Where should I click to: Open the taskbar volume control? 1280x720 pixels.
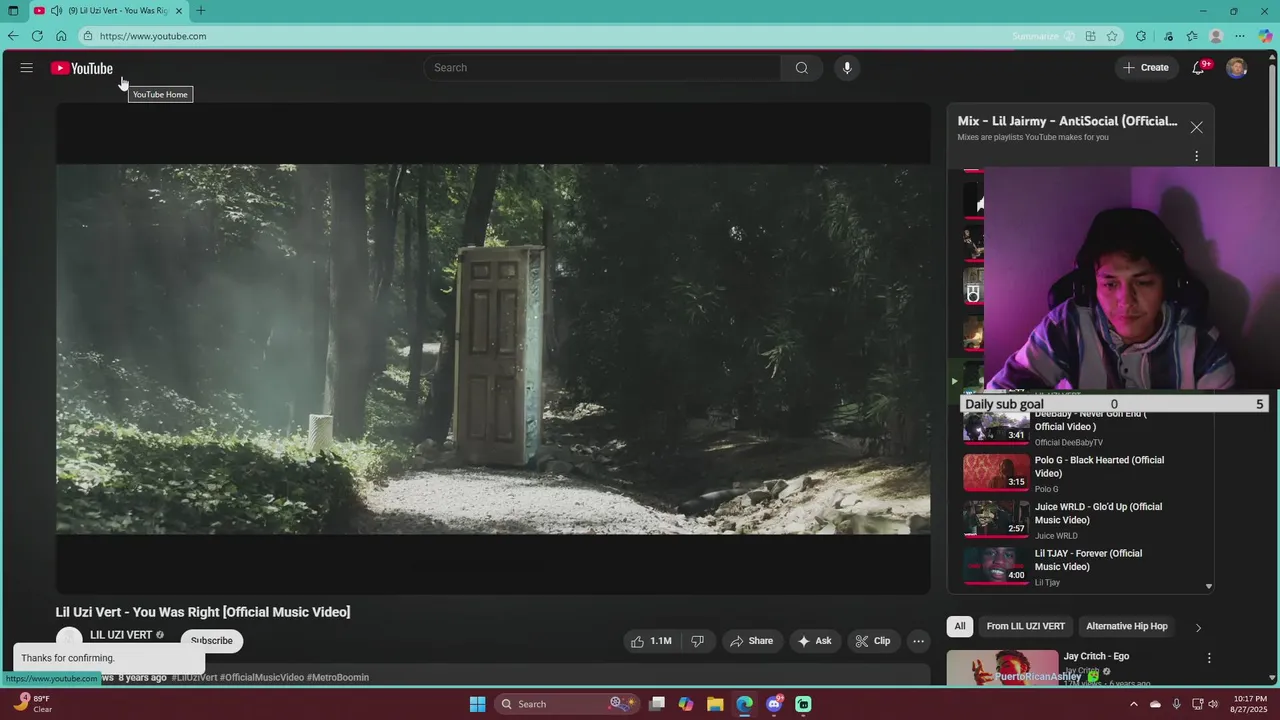coord(1214,704)
